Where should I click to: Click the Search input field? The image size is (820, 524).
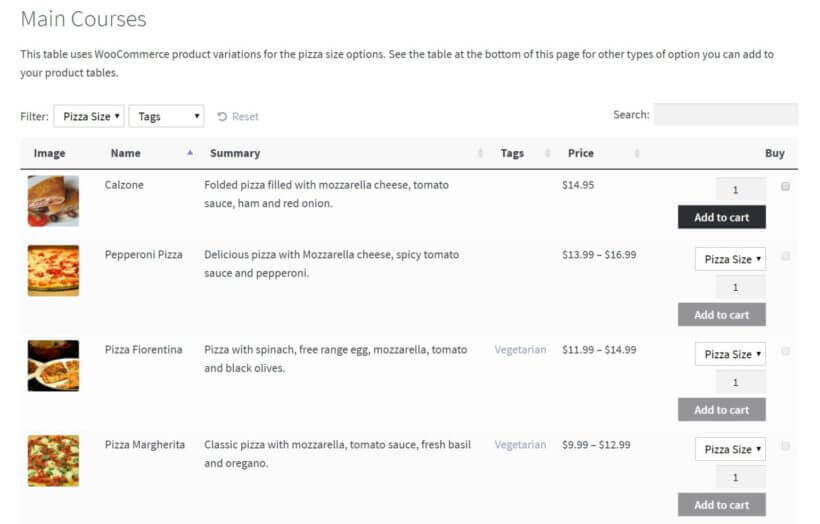(725, 115)
